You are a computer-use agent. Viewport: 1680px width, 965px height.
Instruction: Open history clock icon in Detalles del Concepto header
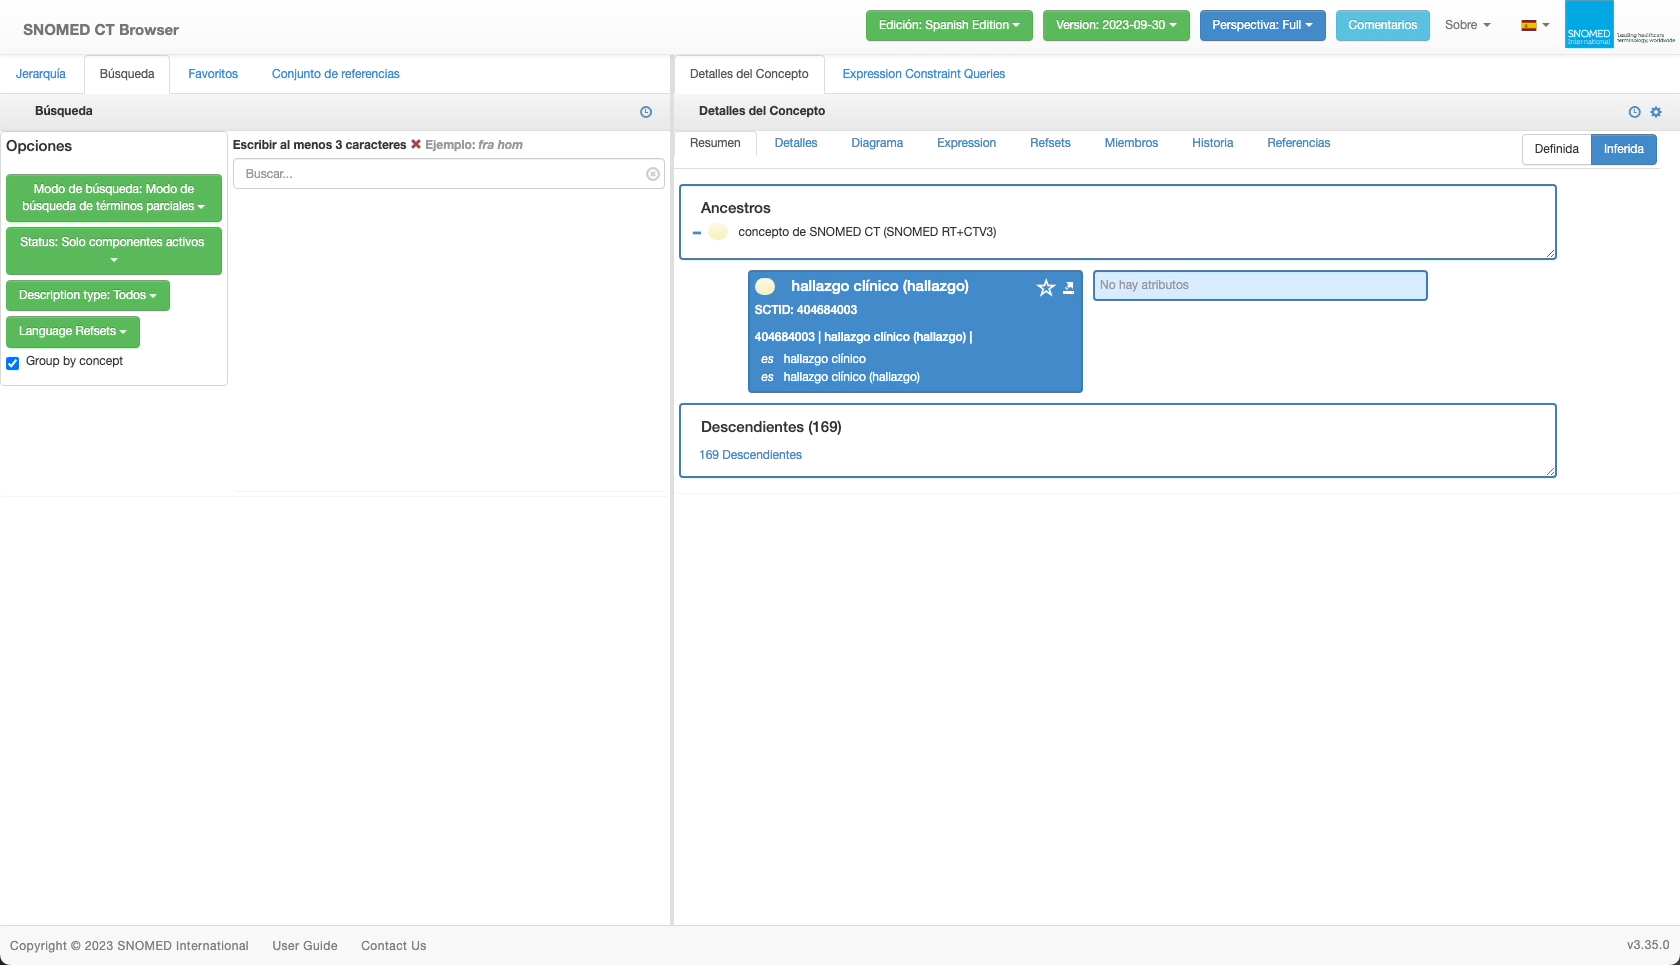1635,112
